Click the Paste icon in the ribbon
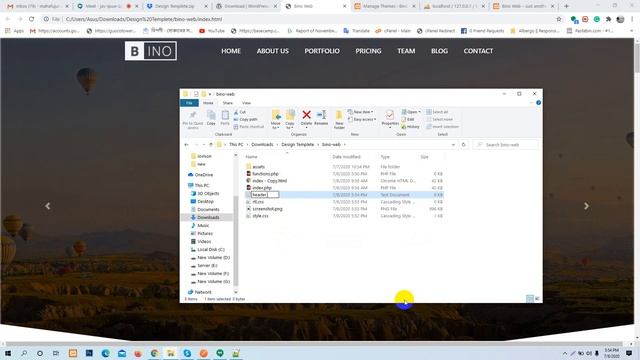 tap(225, 116)
